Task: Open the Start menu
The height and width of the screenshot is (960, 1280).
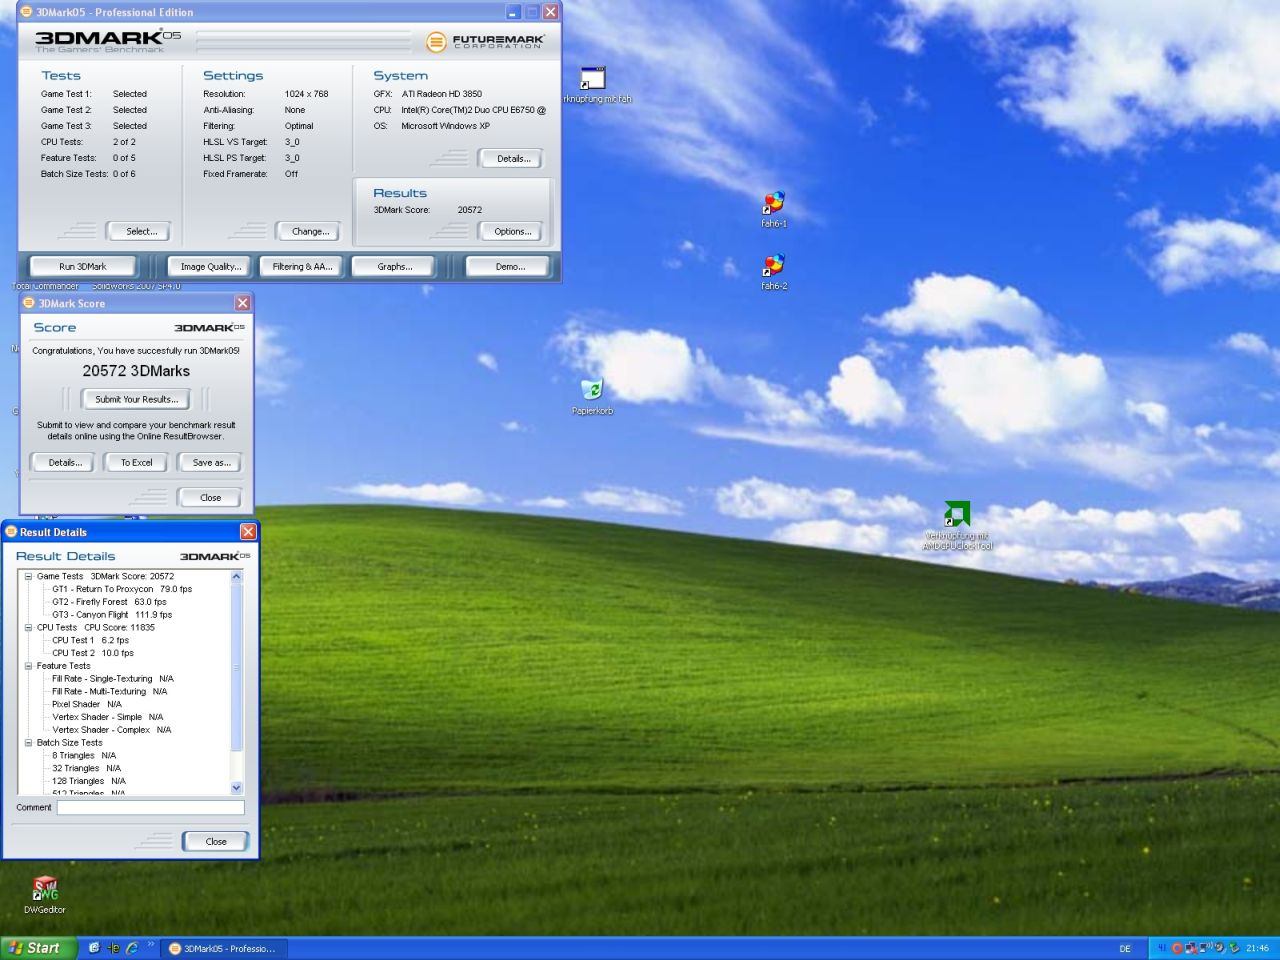Action: pyautogui.click(x=38, y=948)
